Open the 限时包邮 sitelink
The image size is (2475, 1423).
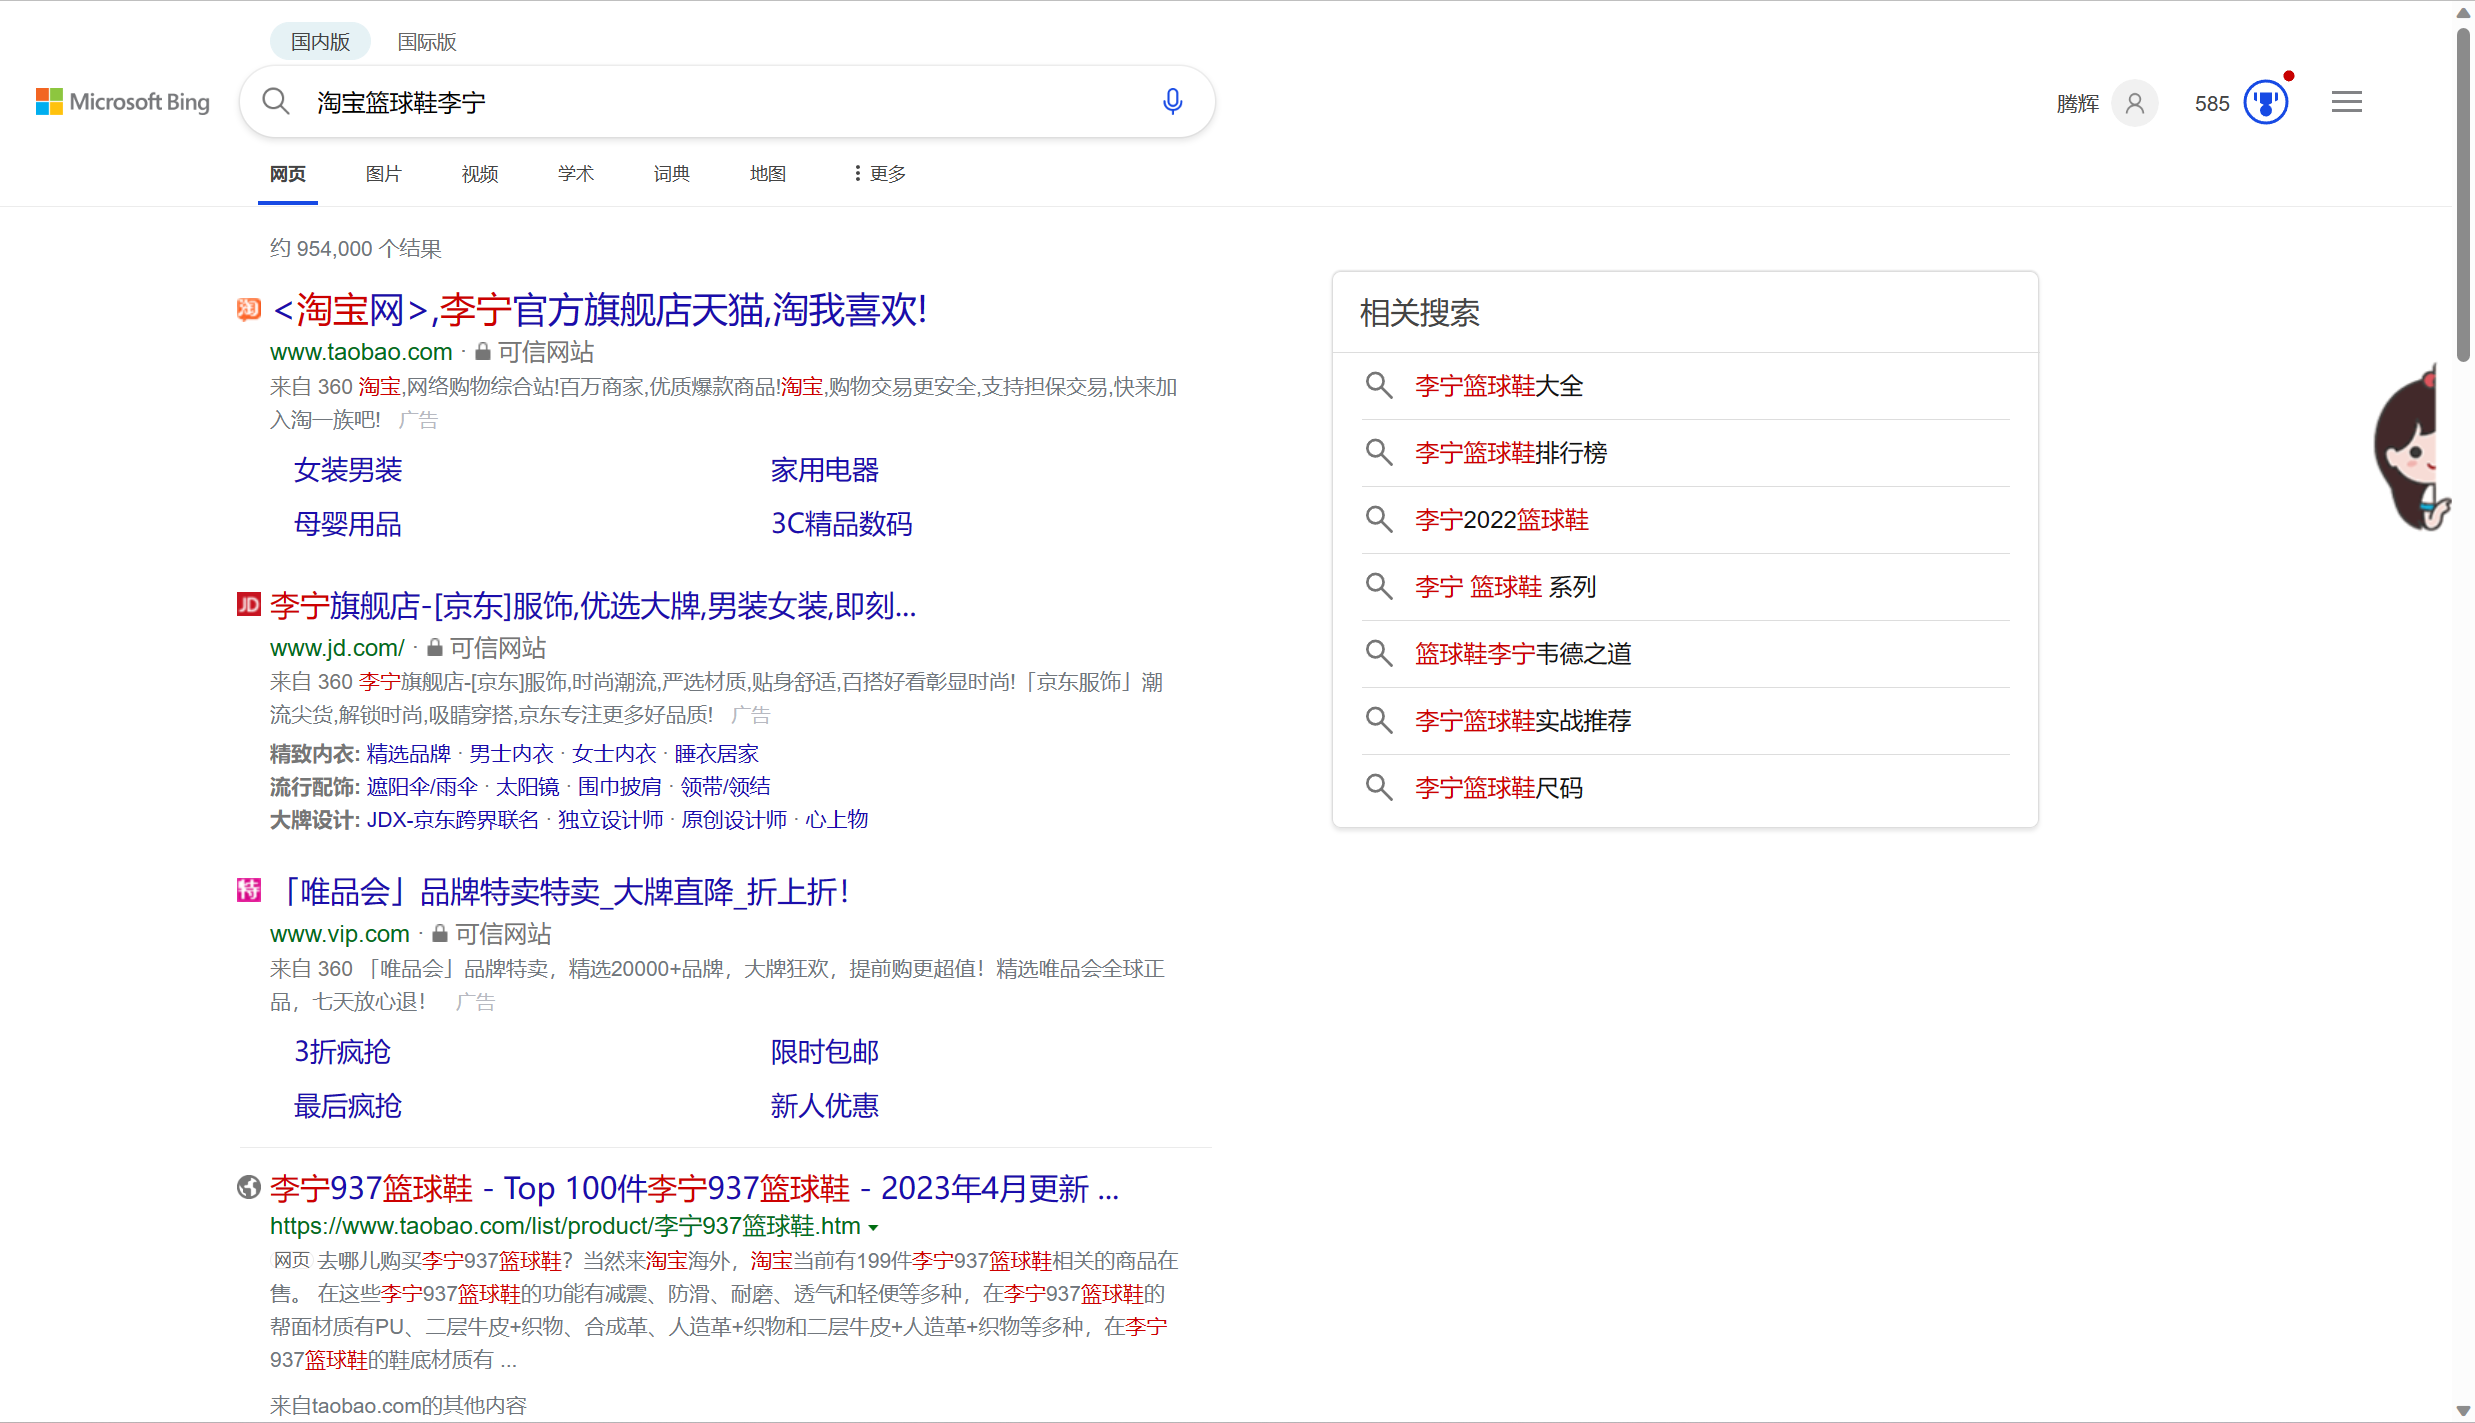825,1052
